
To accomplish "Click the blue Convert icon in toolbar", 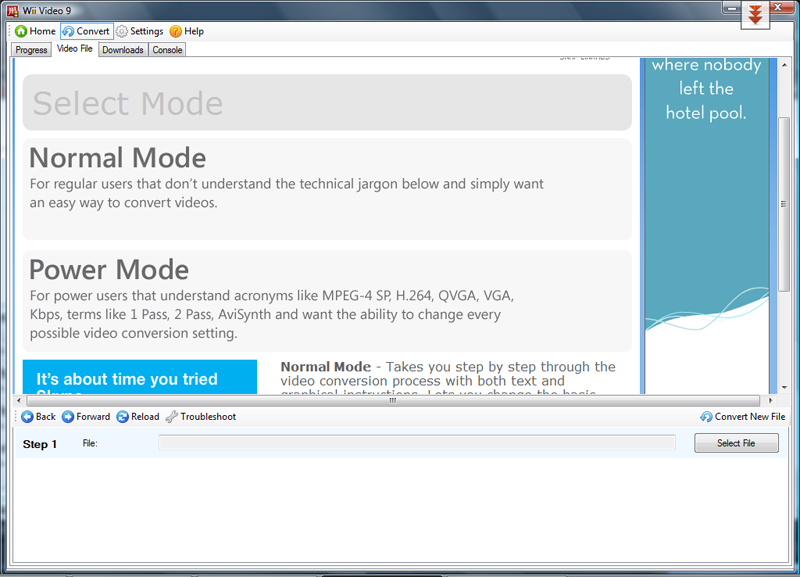I will click(x=68, y=32).
